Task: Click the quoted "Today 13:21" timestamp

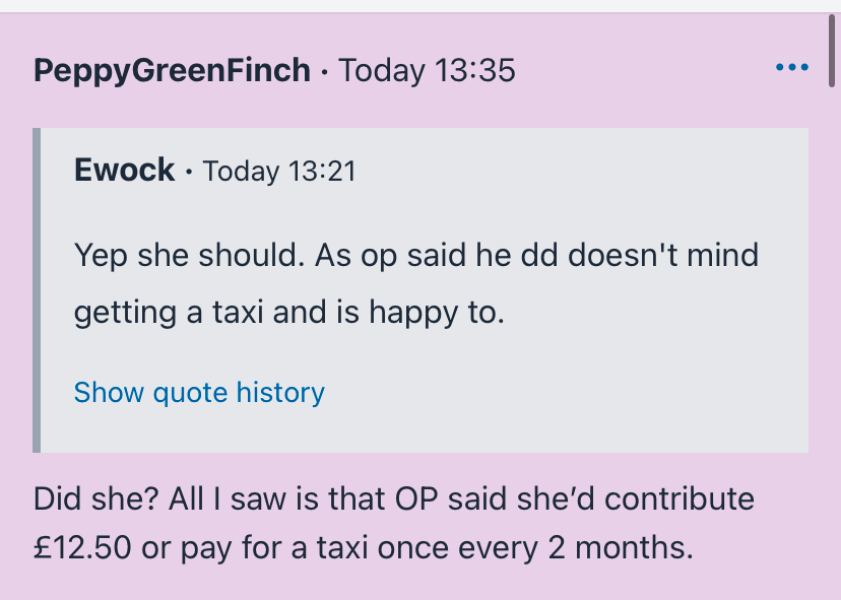Action: tap(279, 172)
